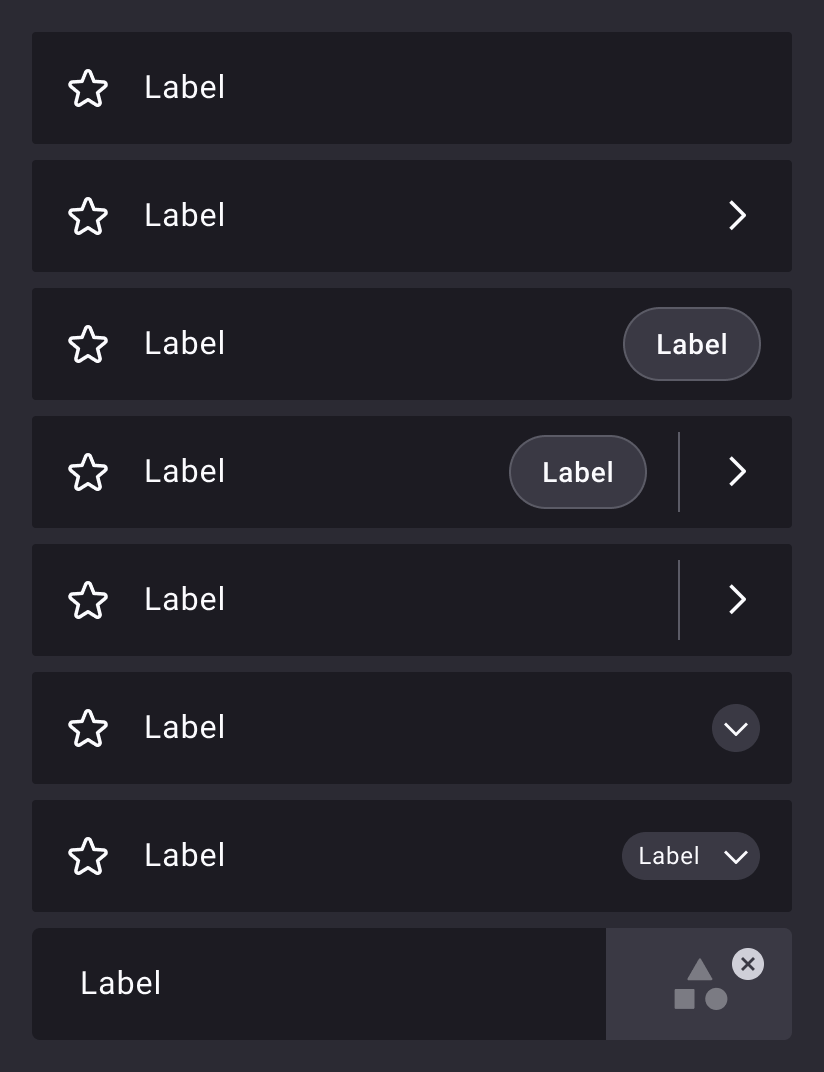The height and width of the screenshot is (1072, 824).
Task: Toggle the star favorite in the top row
Action: [88, 88]
